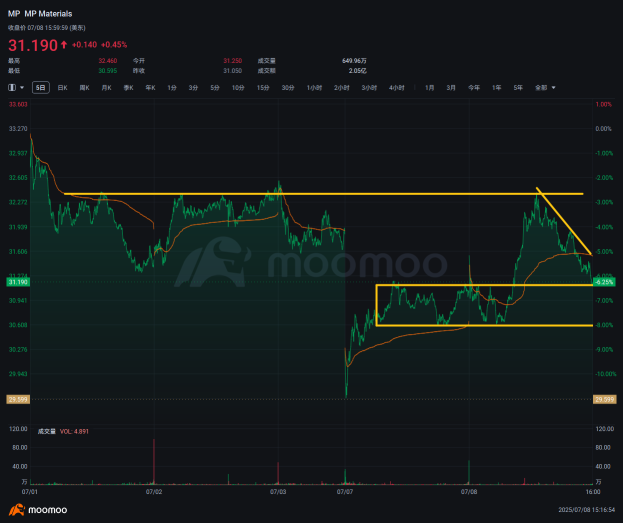Image resolution: width=623 pixels, height=523 pixels.
Task: Click the +0.140 price change value
Action: [84, 45]
